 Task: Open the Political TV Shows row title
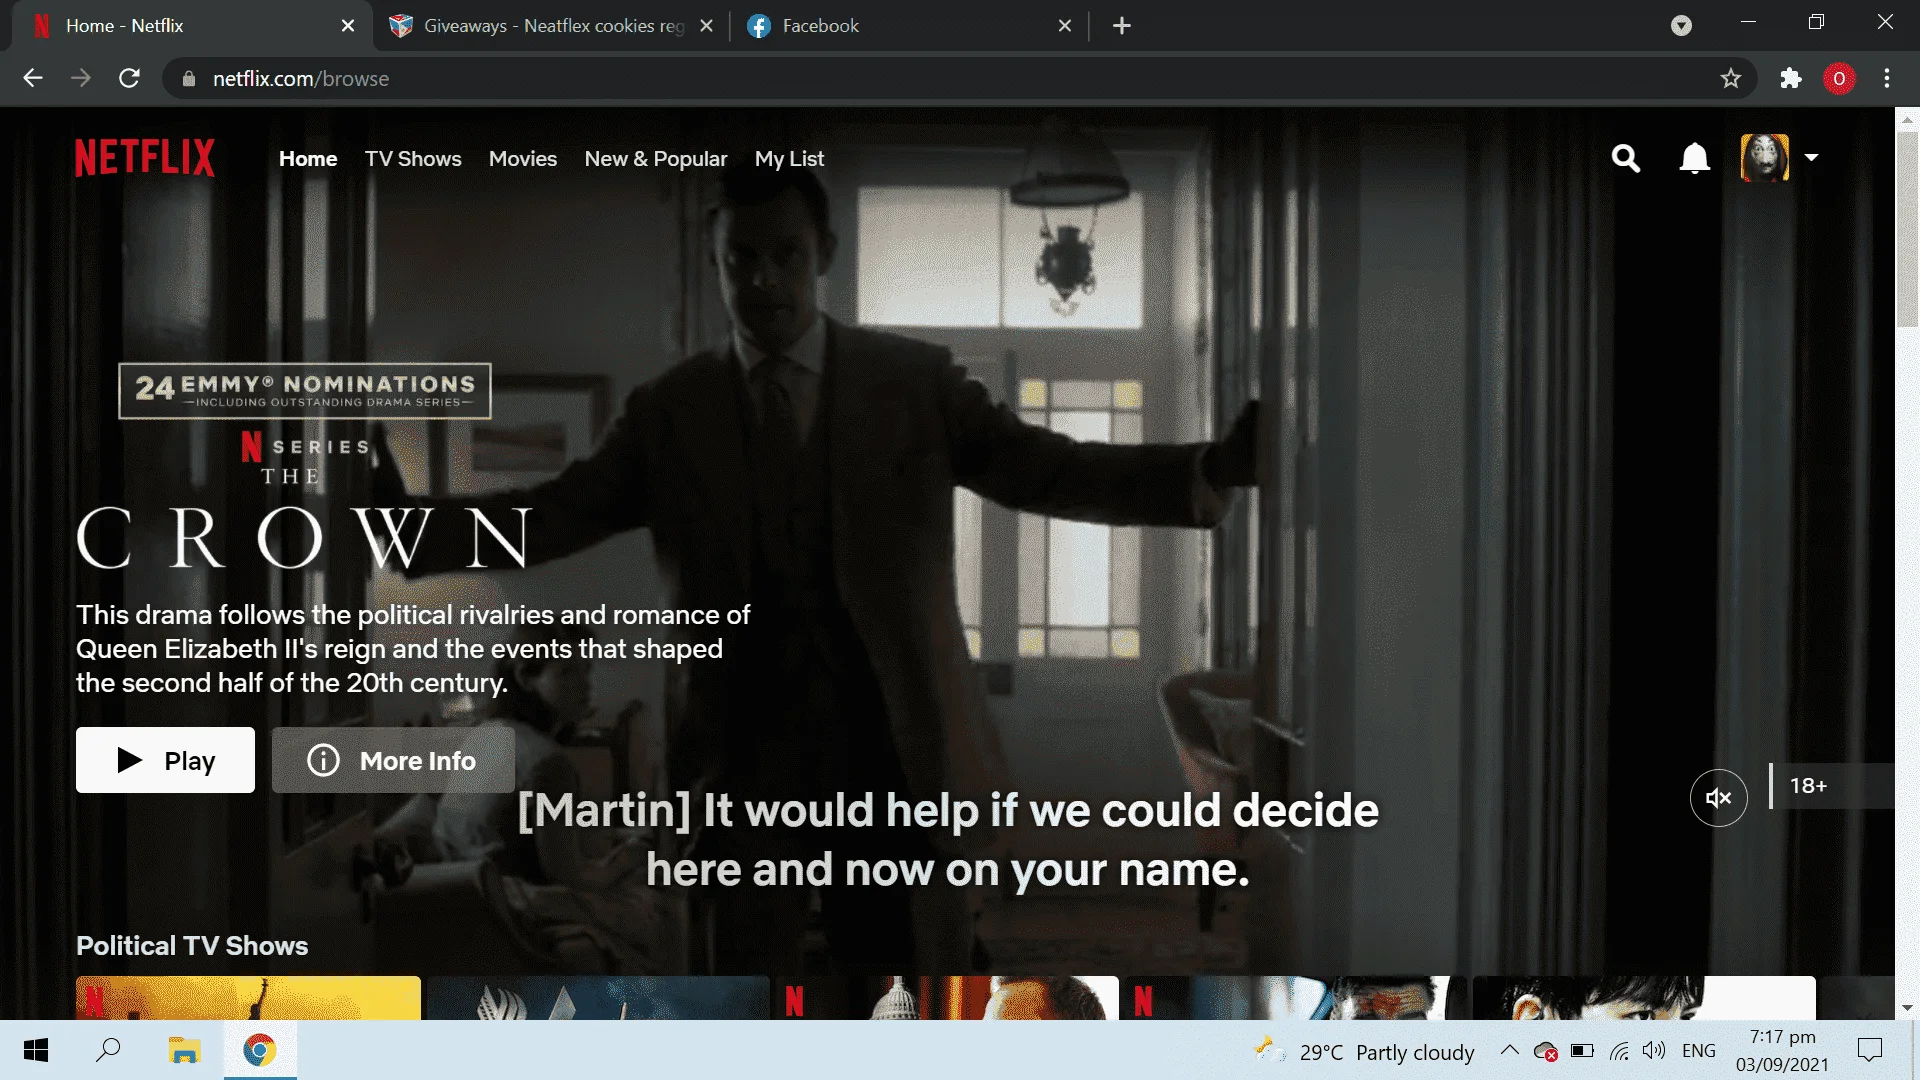coord(192,946)
